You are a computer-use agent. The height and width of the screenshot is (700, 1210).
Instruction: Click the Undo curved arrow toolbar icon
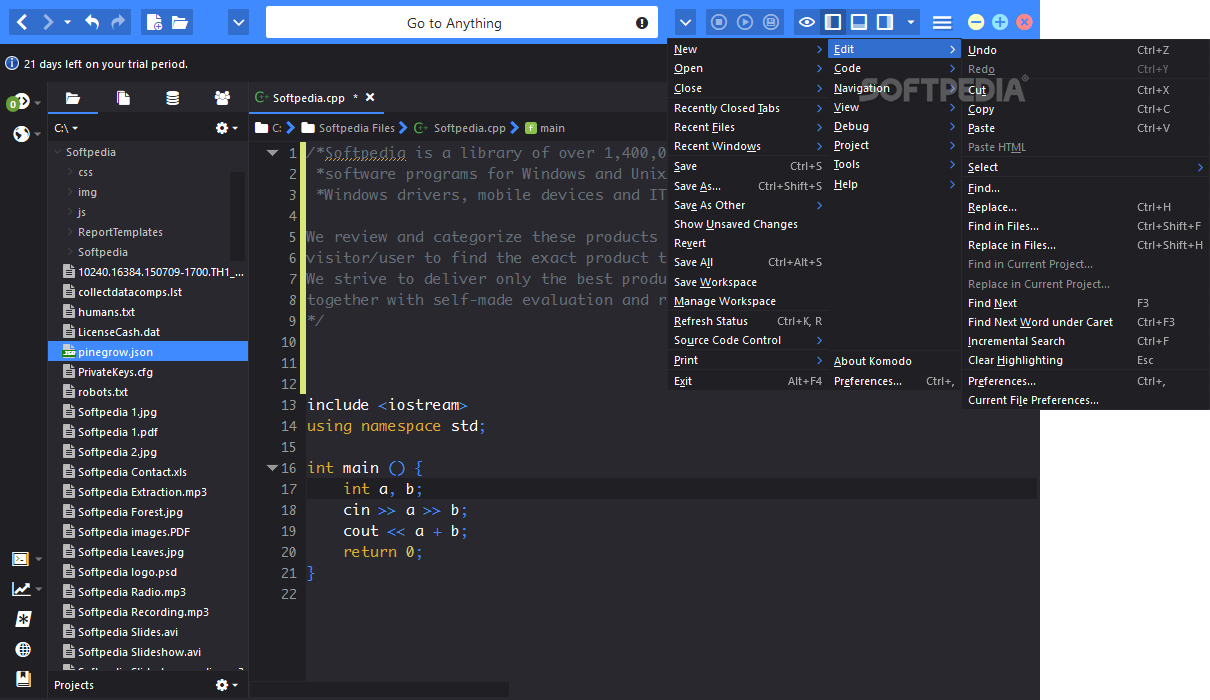click(x=92, y=22)
